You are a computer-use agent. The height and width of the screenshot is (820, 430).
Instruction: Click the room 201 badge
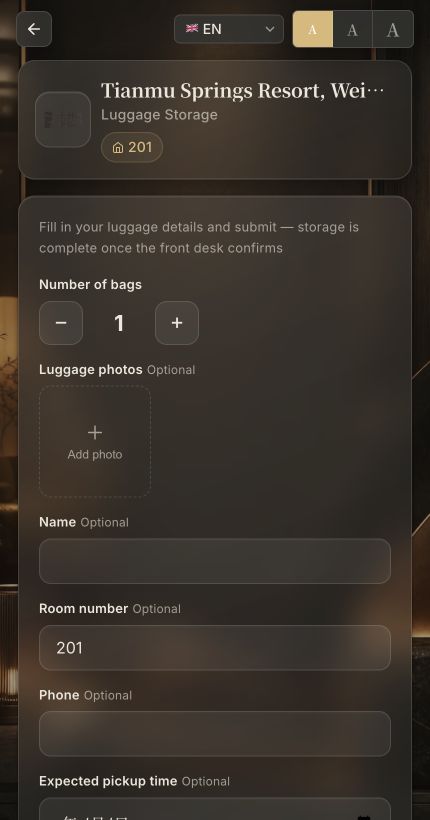pyautogui.click(x=132, y=147)
